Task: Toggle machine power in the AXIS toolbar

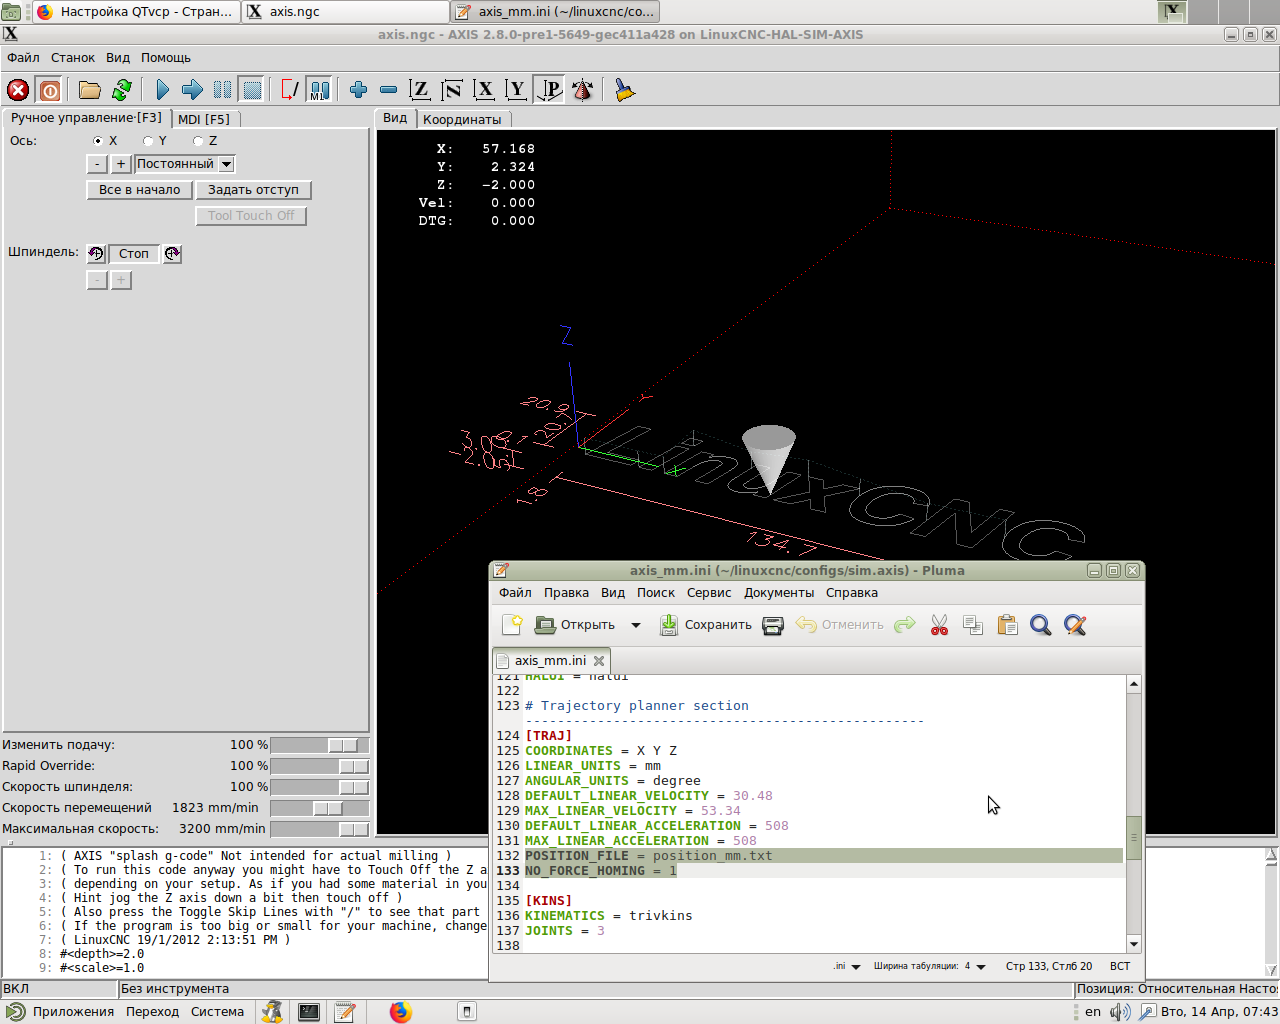Action: tap(49, 90)
